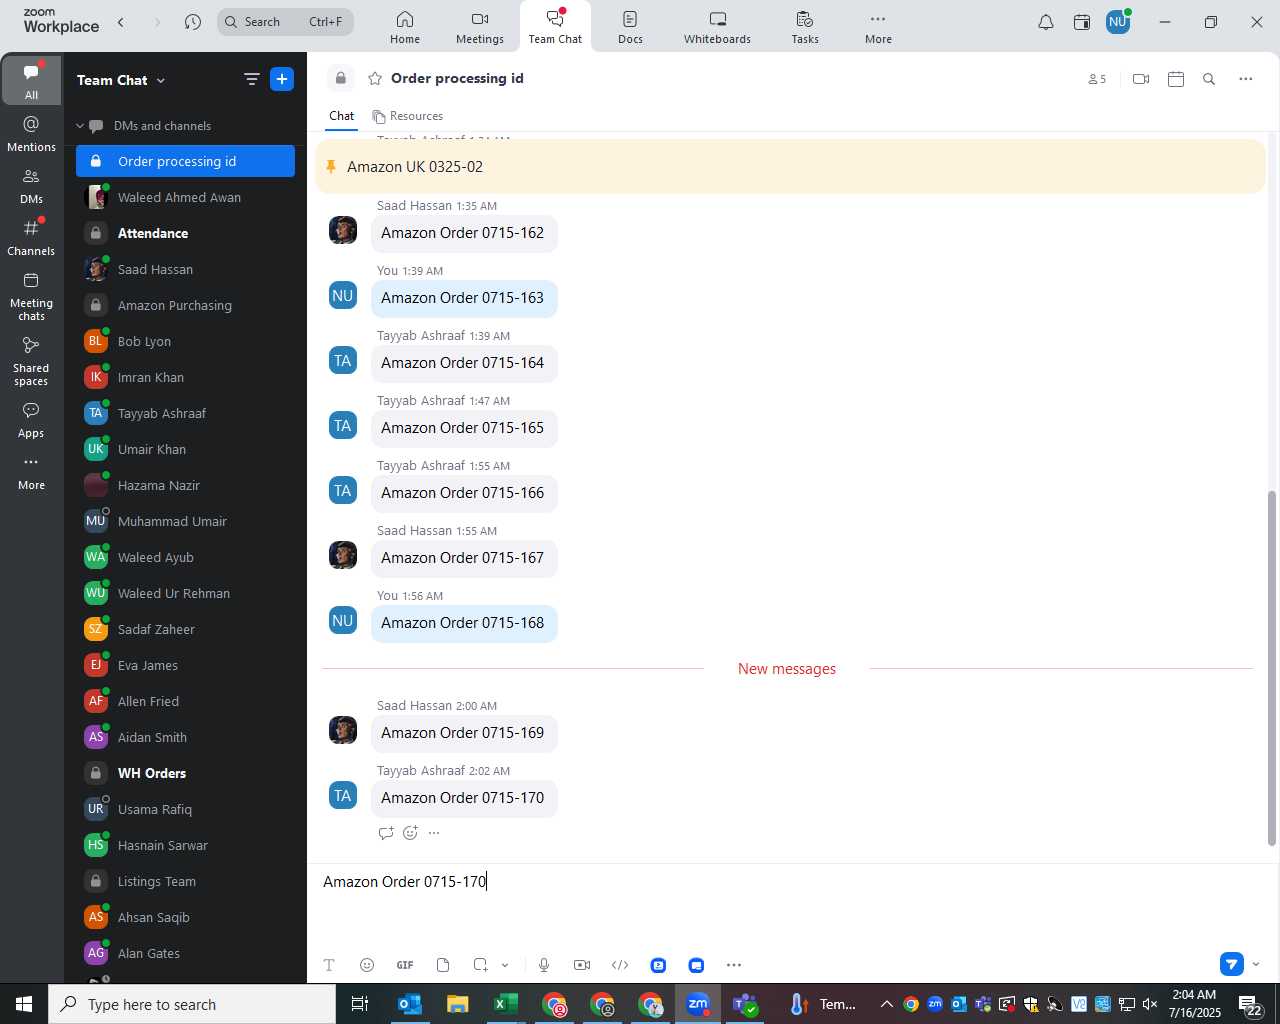Search within this chat
The height and width of the screenshot is (1024, 1280).
point(1209,79)
